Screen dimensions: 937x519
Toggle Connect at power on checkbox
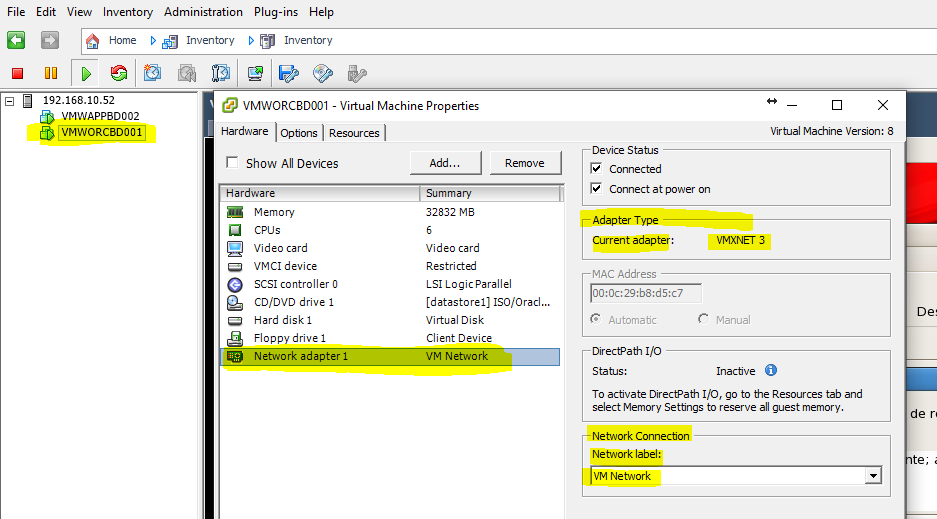pyautogui.click(x=597, y=189)
